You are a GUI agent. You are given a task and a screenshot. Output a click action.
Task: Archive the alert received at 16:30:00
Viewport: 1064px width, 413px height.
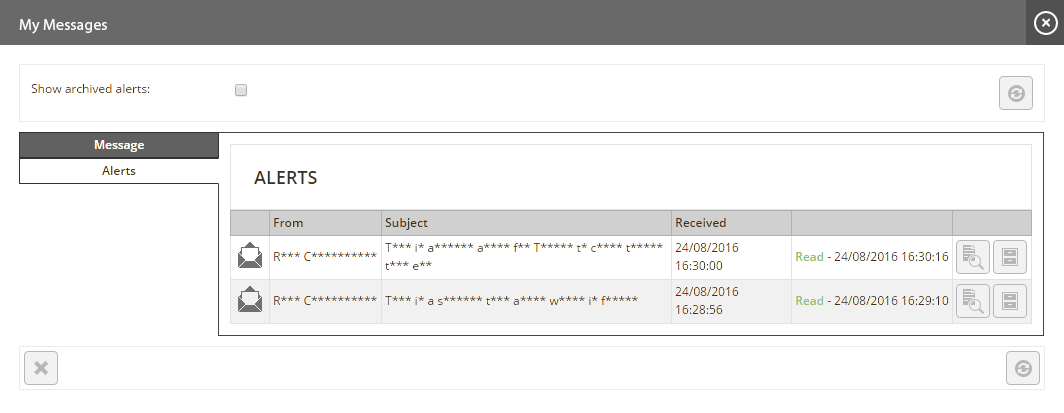coord(1010,258)
